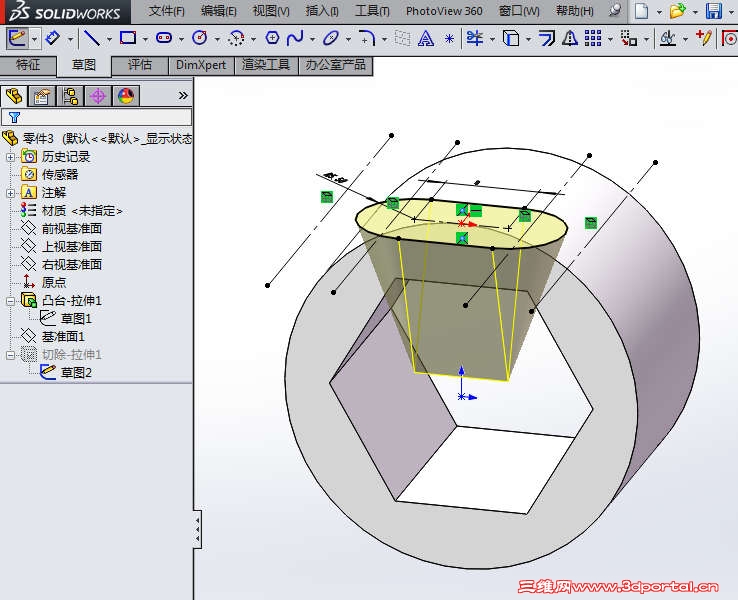Open the 编辑(E) menu
Viewport: 738px width, 600px height.
[218, 10]
